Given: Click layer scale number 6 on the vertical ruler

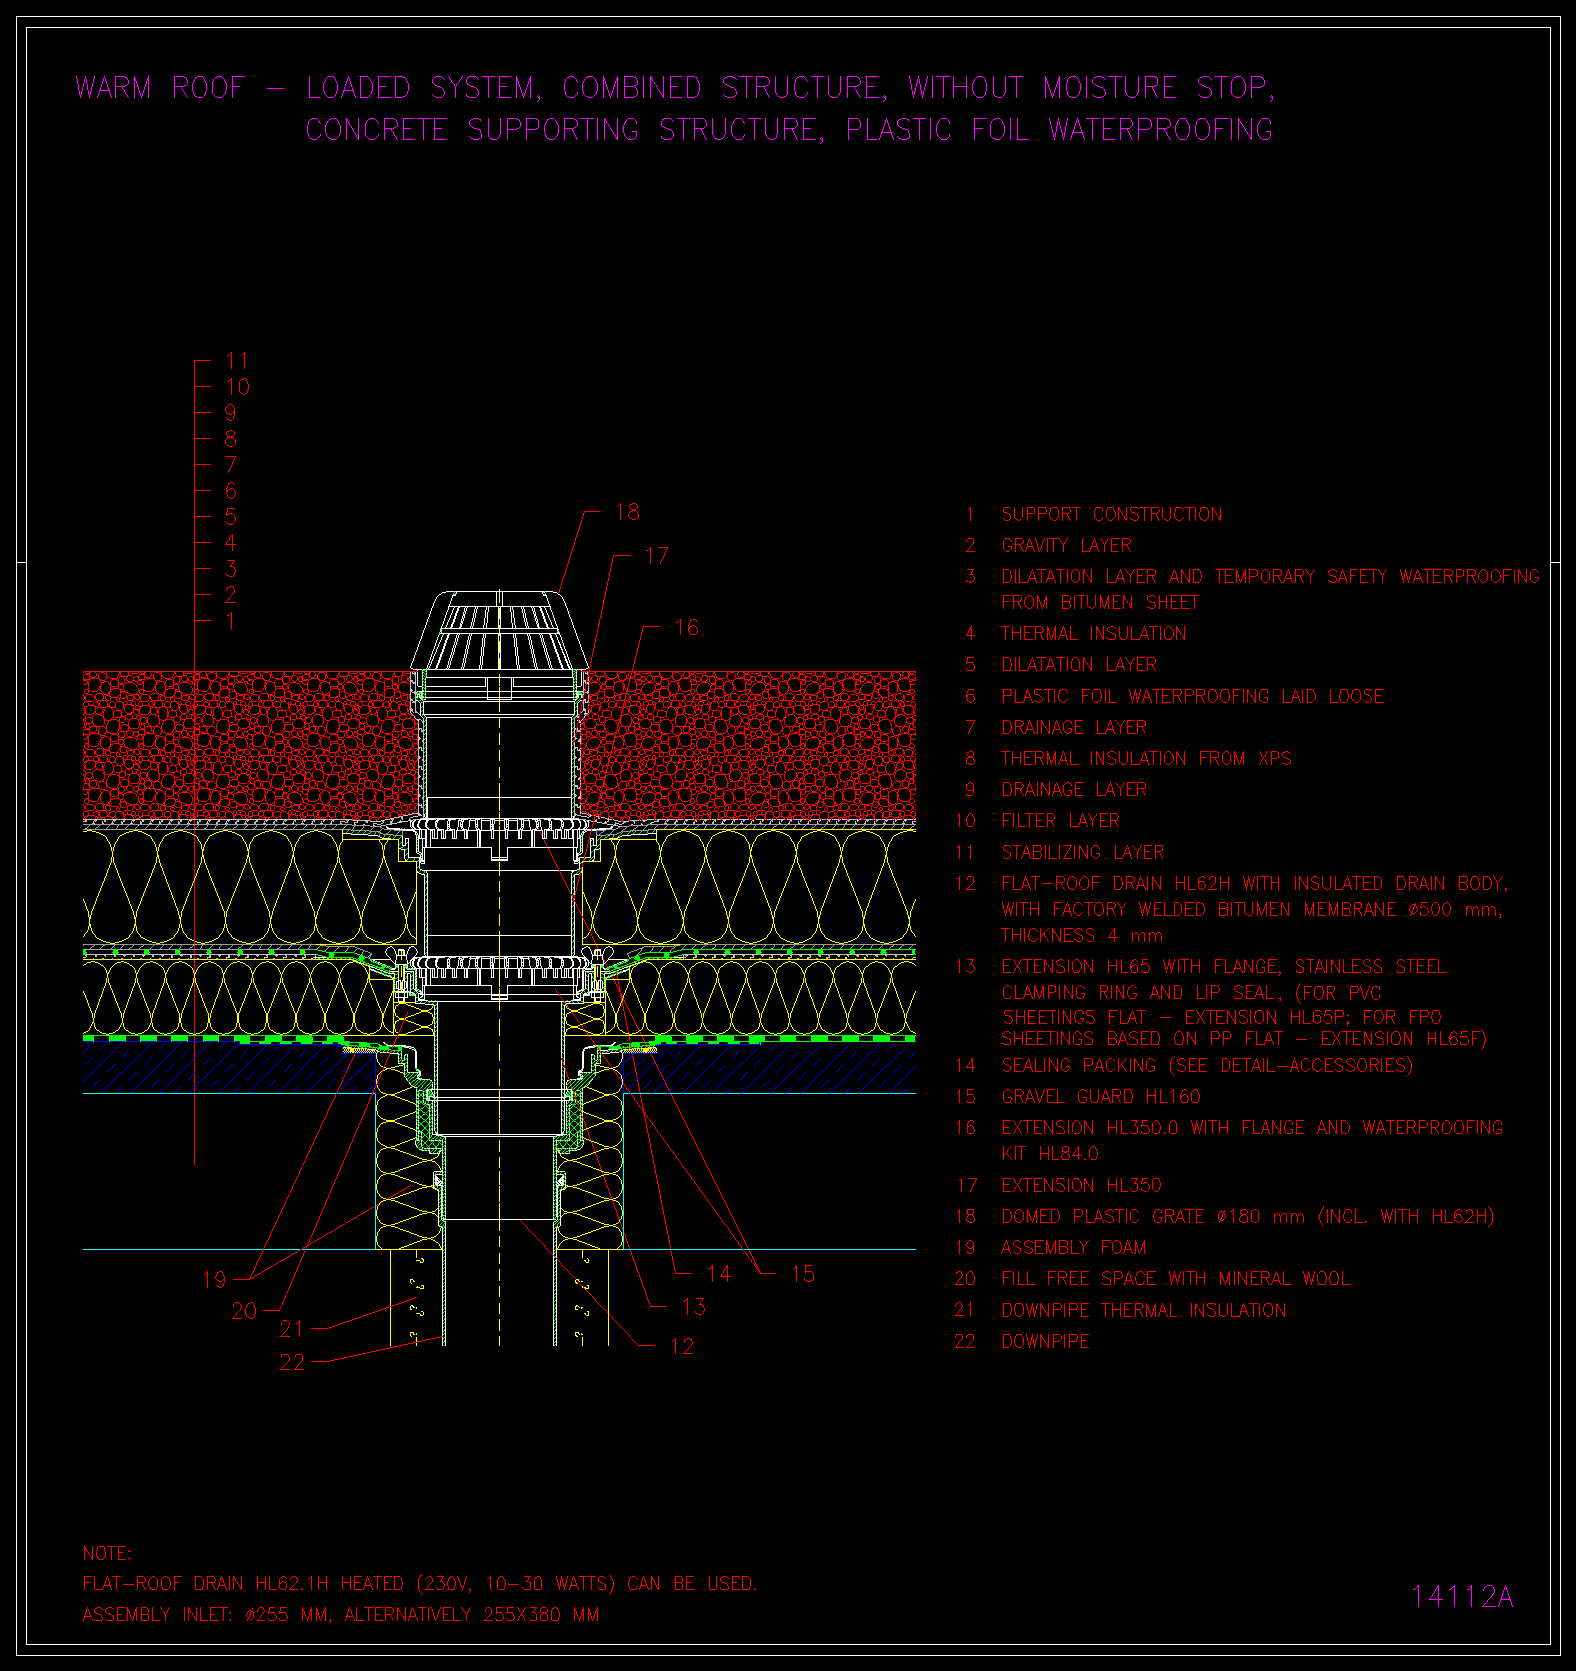Looking at the screenshot, I should 231,491.
